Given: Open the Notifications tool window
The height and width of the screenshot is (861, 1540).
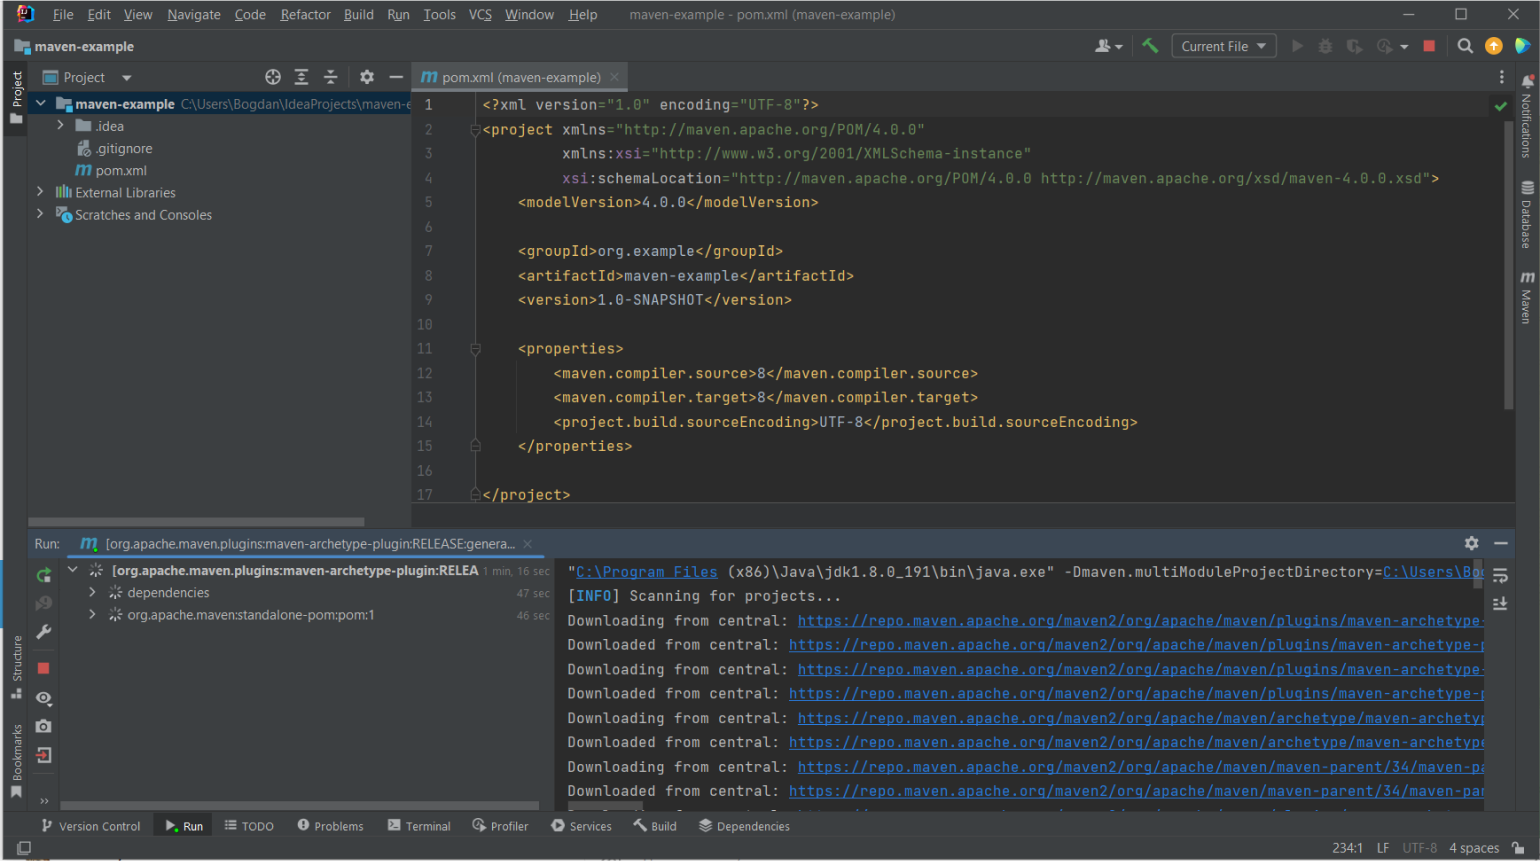Looking at the screenshot, I should [1527, 116].
